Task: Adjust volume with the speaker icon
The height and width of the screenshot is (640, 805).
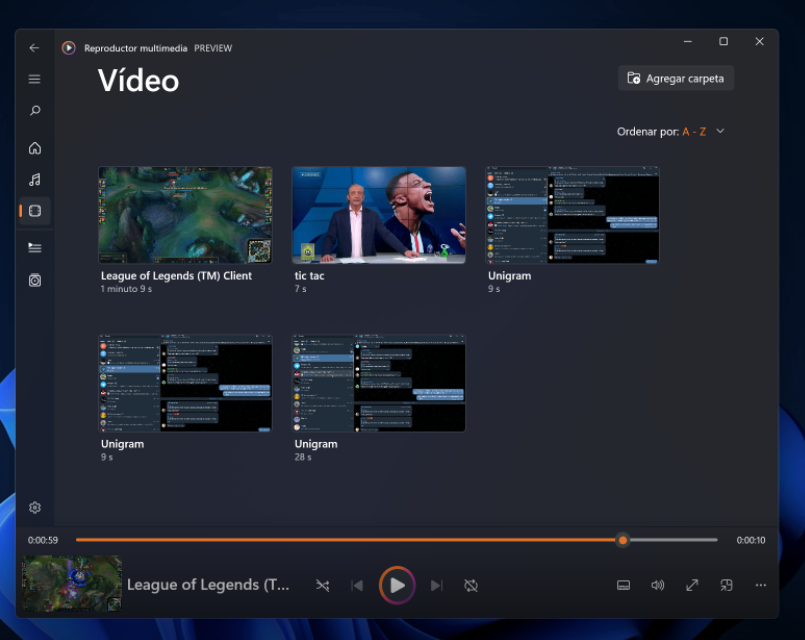Action: tap(657, 585)
